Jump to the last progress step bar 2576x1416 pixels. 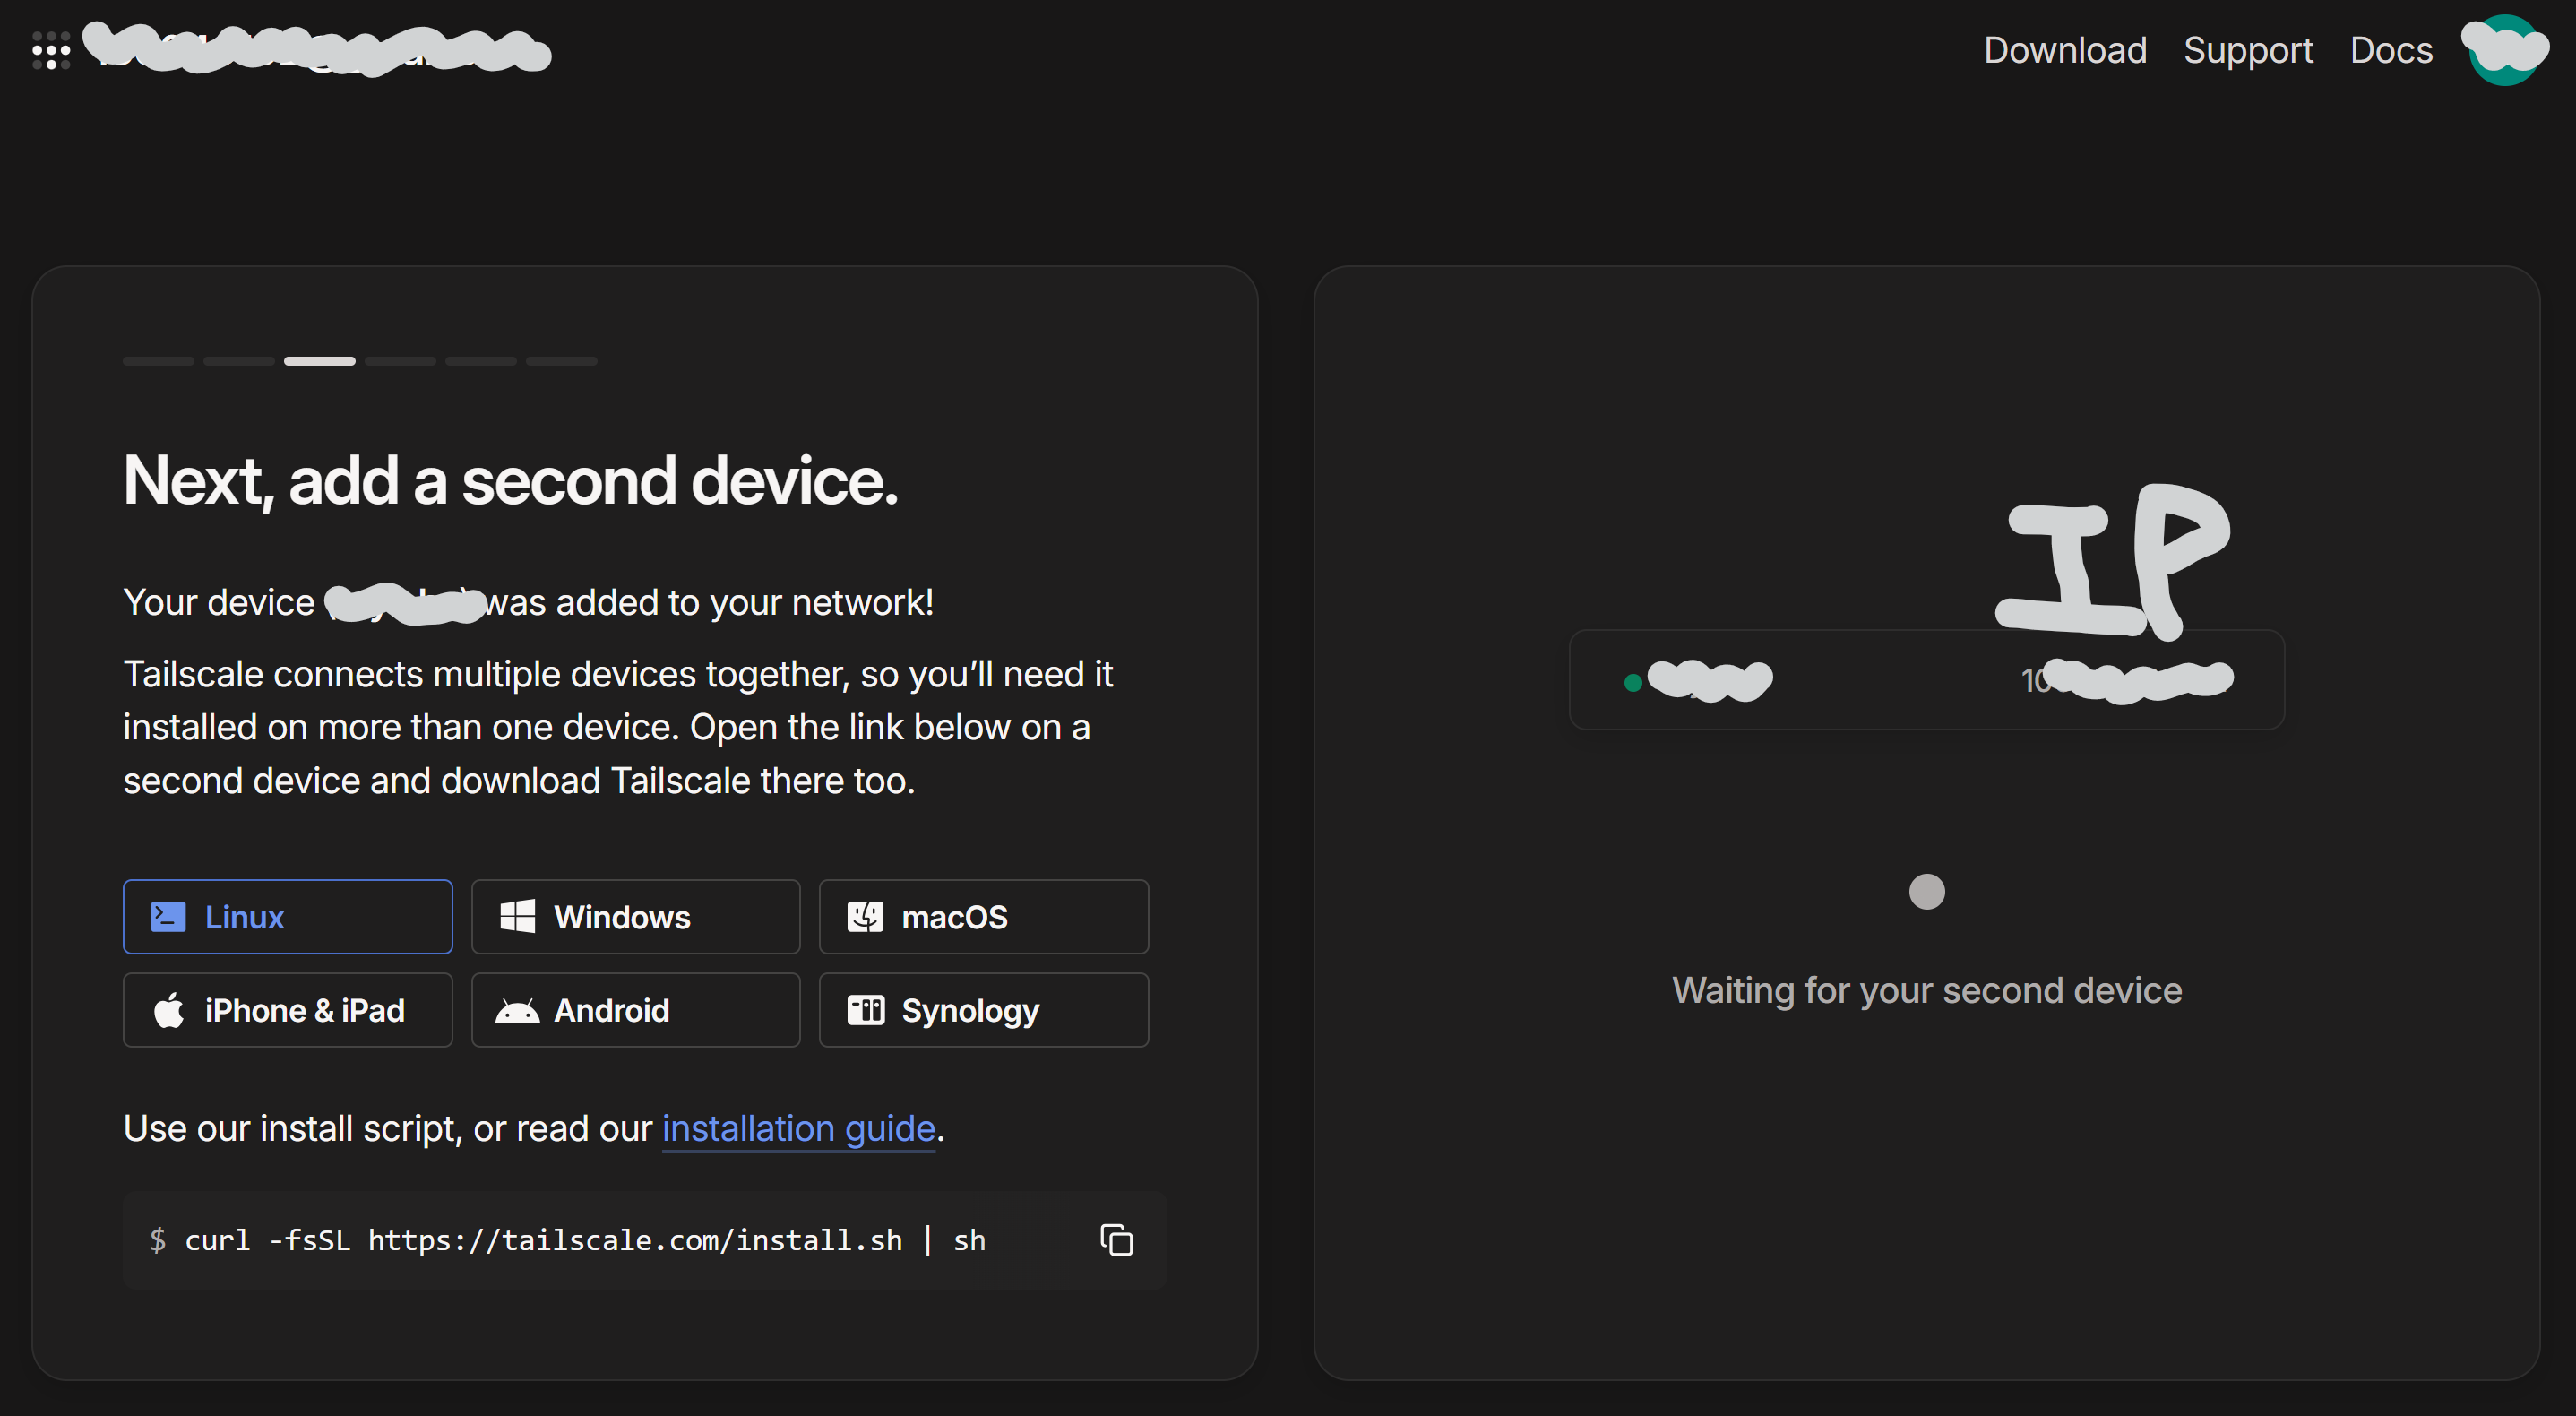click(561, 361)
